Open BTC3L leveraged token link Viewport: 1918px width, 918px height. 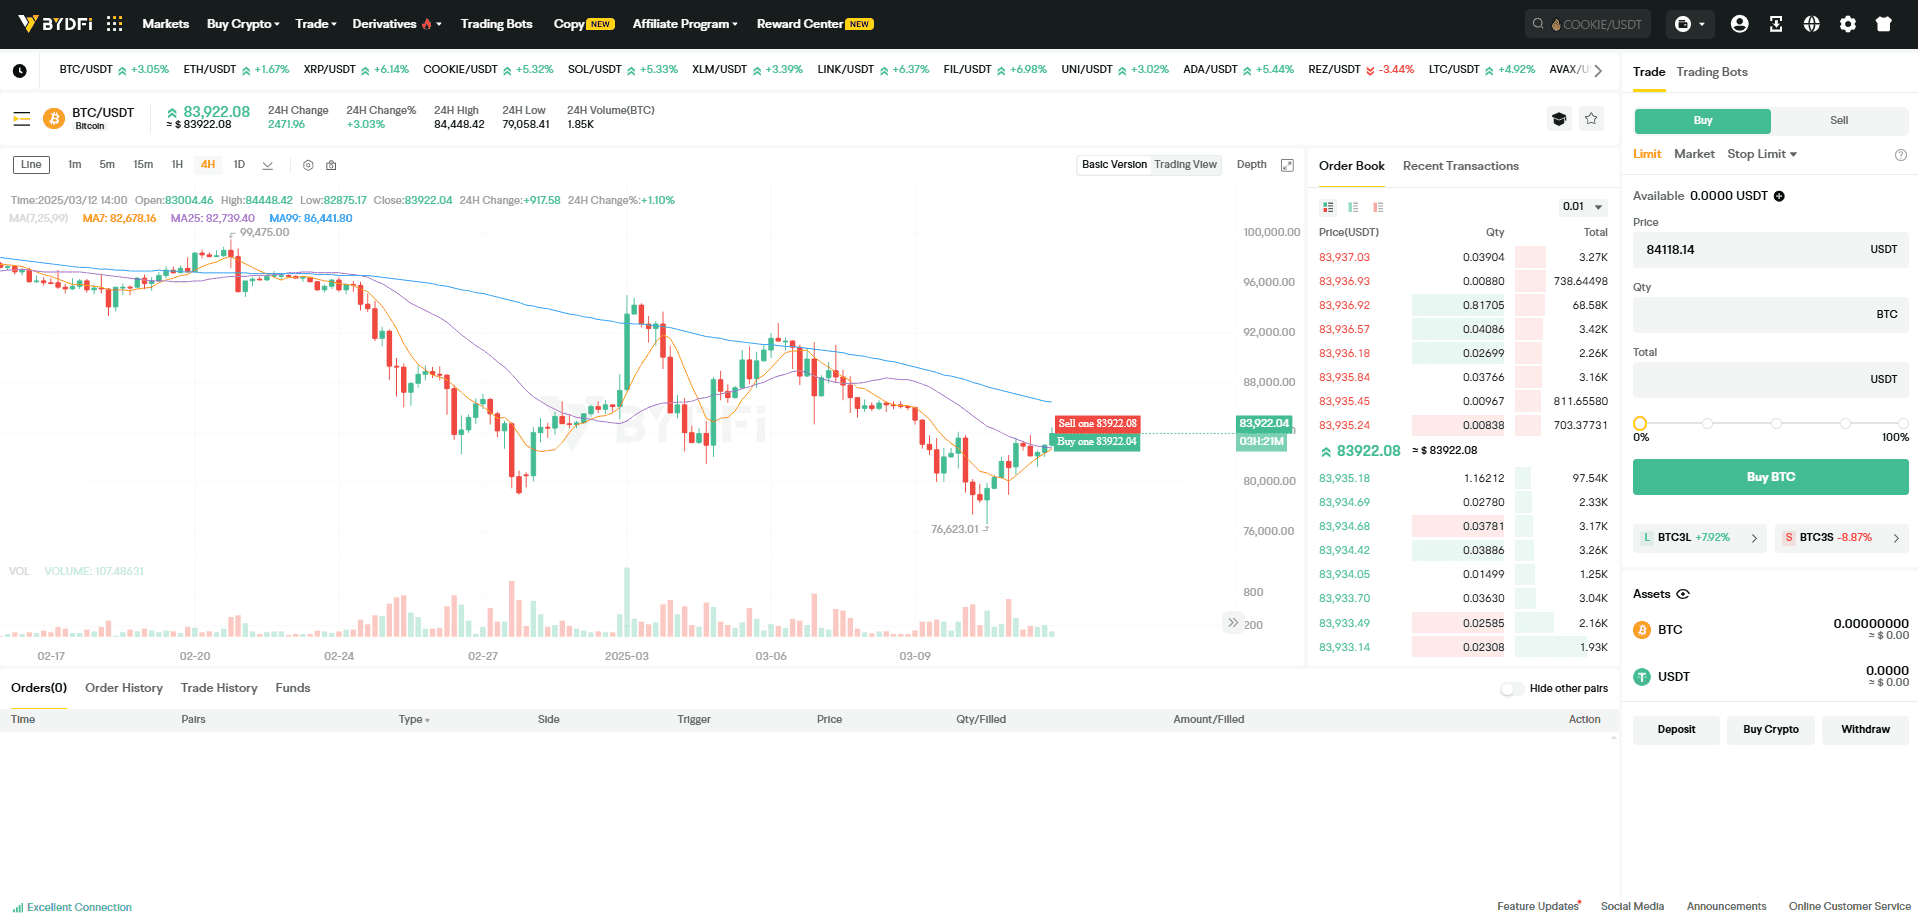pos(1700,538)
